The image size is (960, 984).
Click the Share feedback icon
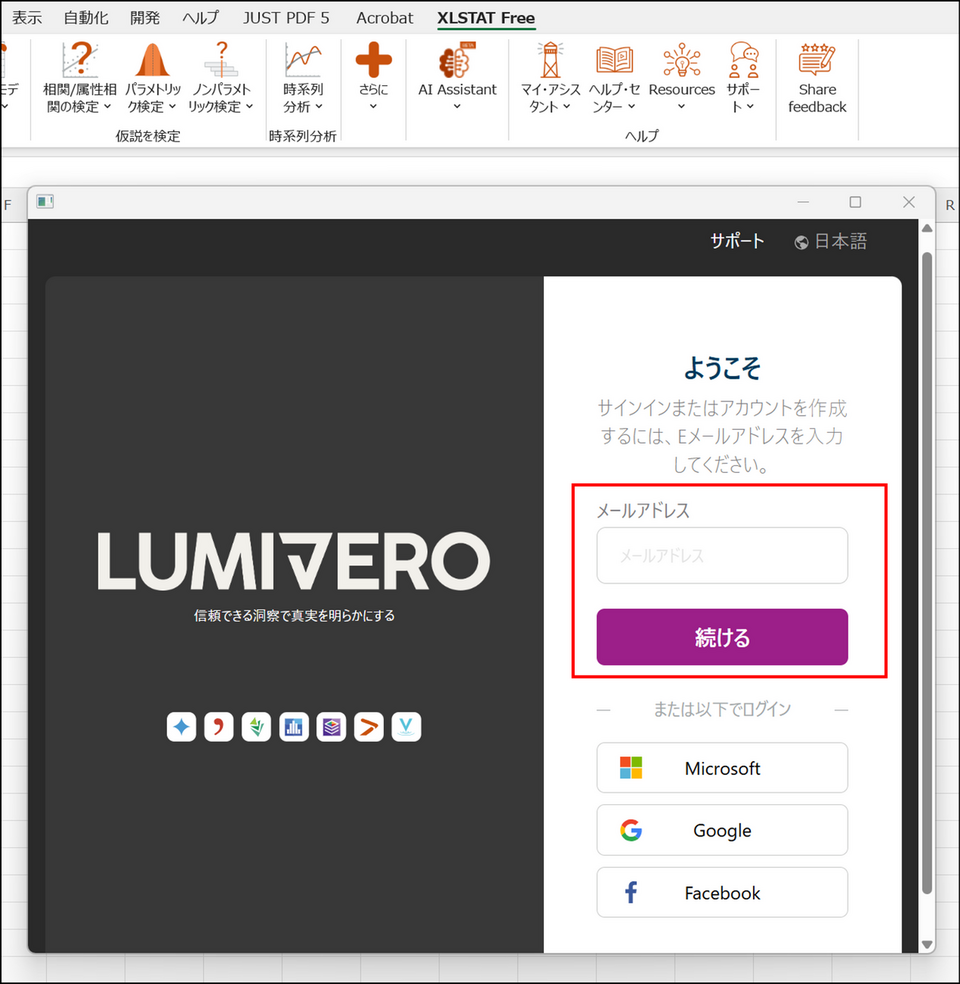pyautogui.click(x=816, y=60)
